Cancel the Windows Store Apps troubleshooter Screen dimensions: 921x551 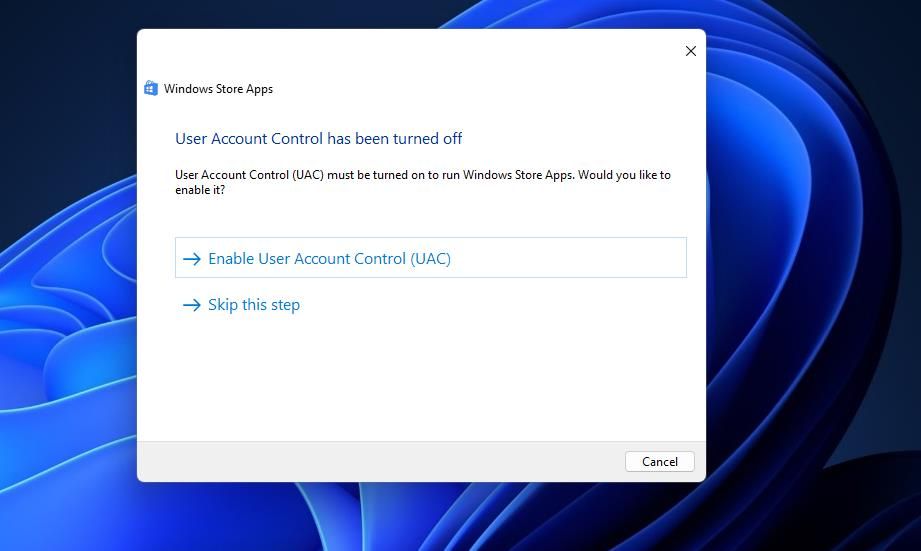pyautogui.click(x=660, y=462)
